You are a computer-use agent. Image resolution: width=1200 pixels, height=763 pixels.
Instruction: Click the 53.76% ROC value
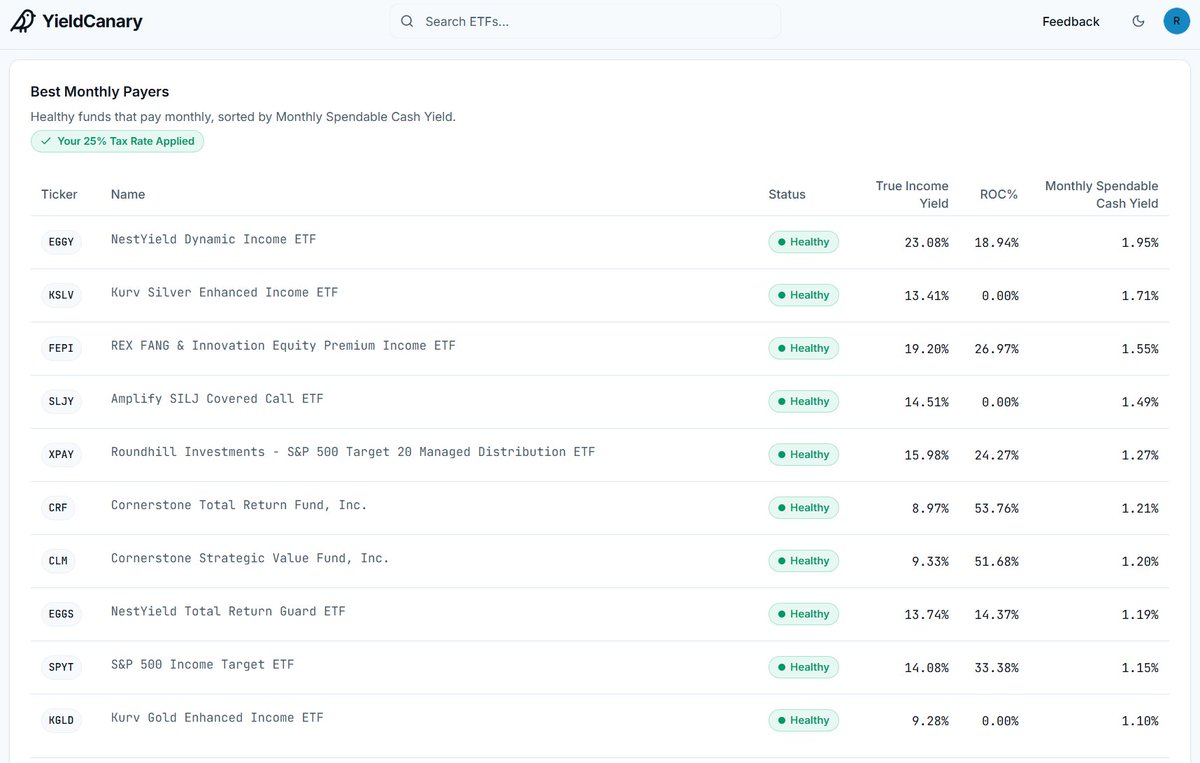pyautogui.click(x=996, y=508)
